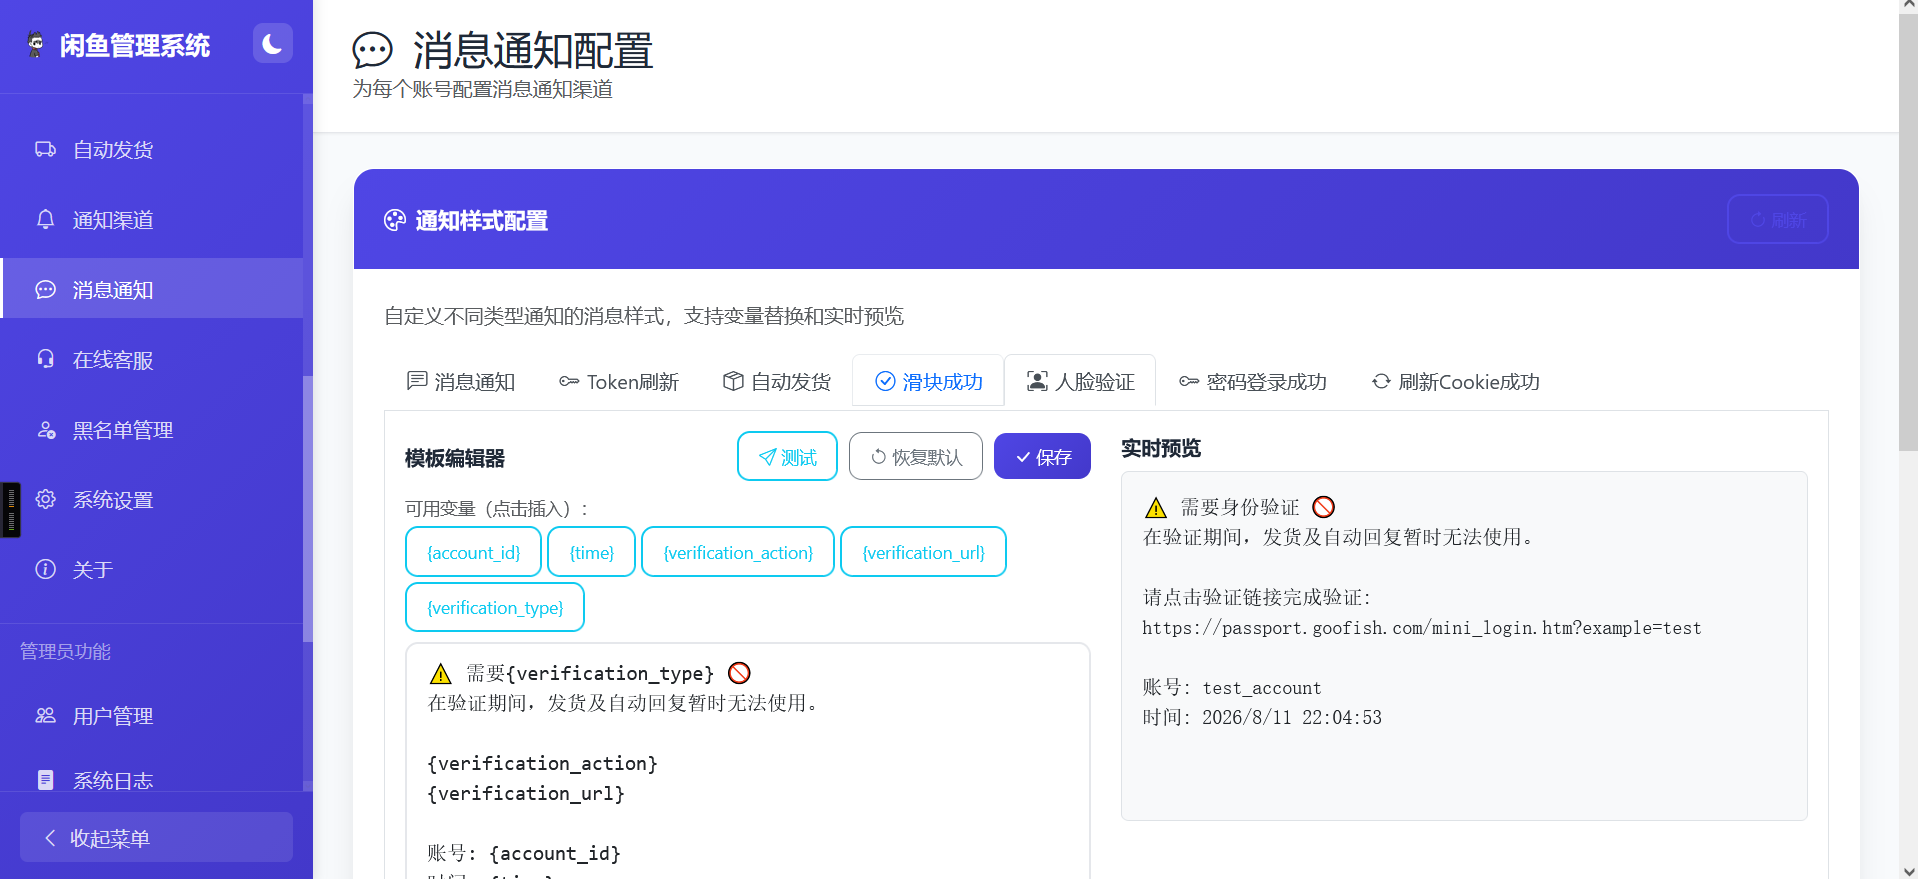Screen dimensions: 1918x879
Task: Switch to the 消息通知 template tab
Action: pyautogui.click(x=461, y=381)
